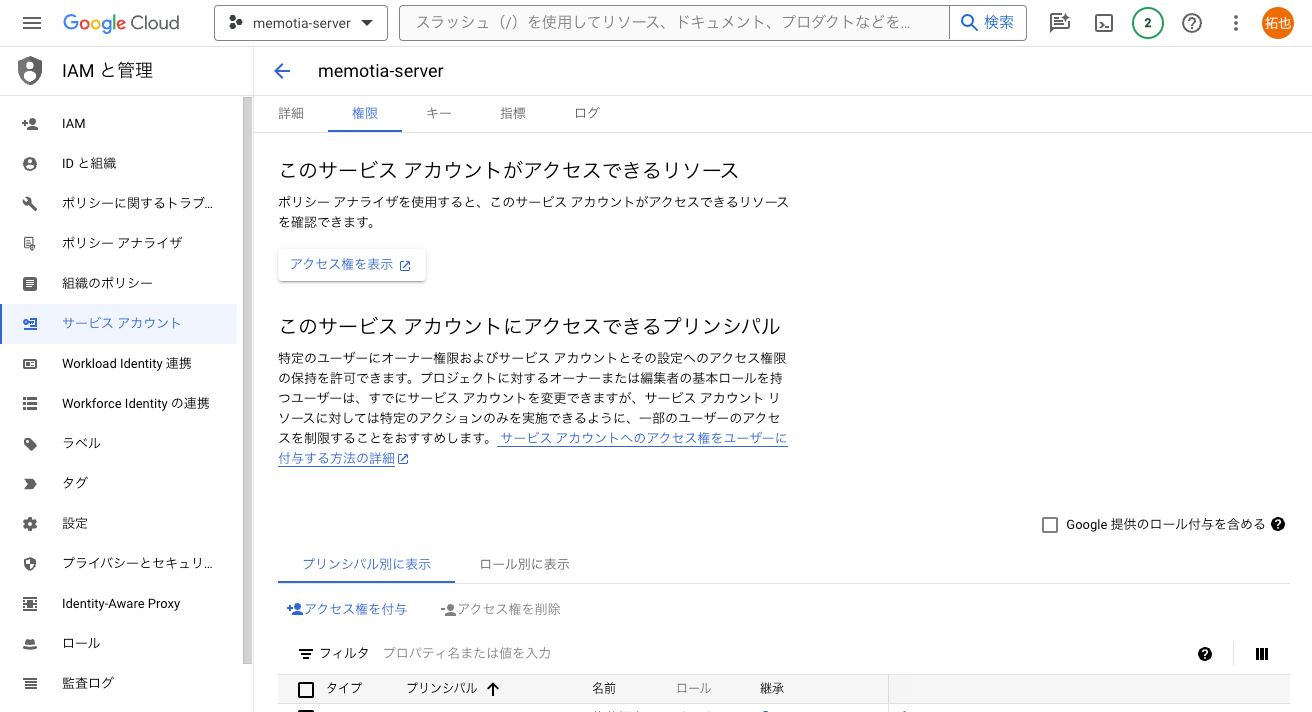Open ポリシーに関するトラブ... sidebar item
The height and width of the screenshot is (712, 1312).
[x=120, y=204]
